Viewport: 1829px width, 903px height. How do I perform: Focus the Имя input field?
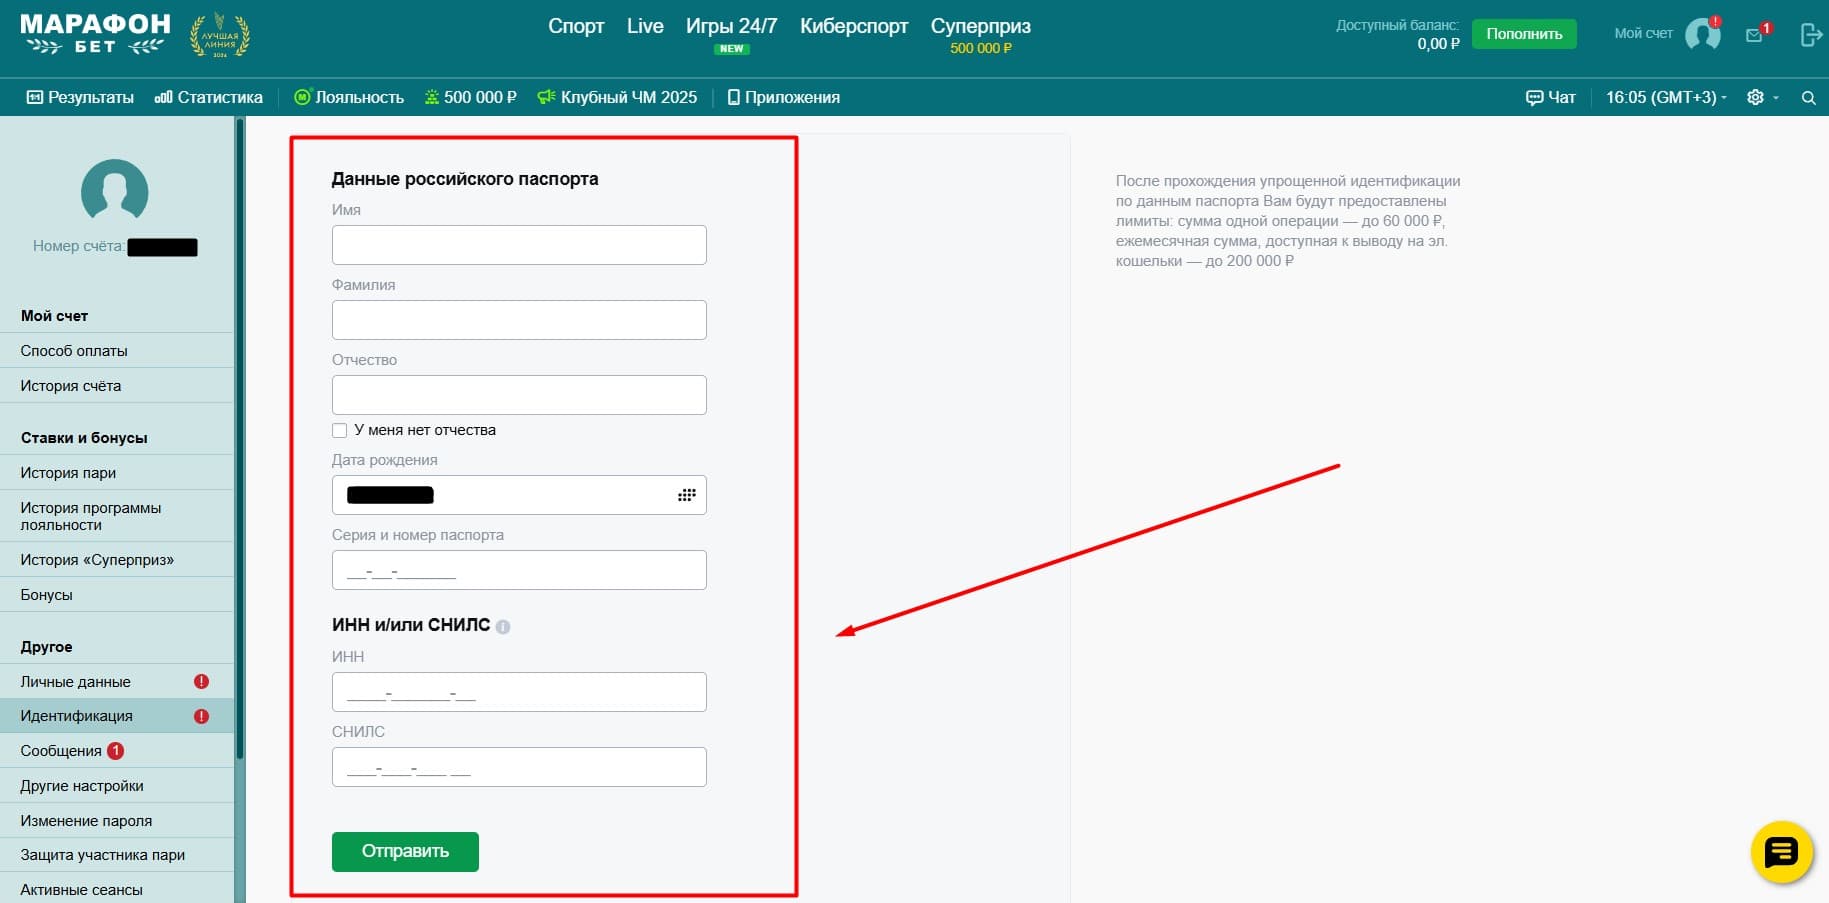[519, 245]
